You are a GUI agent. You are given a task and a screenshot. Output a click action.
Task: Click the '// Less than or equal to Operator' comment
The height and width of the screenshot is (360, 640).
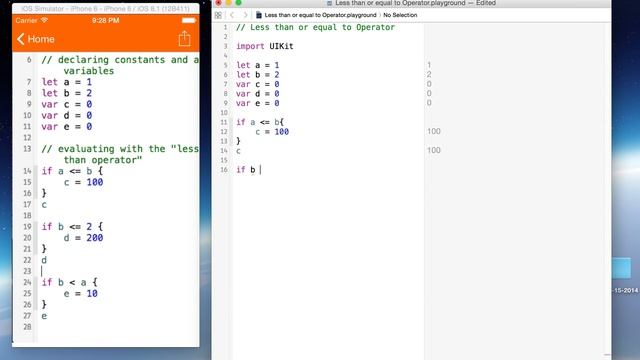pos(316,27)
